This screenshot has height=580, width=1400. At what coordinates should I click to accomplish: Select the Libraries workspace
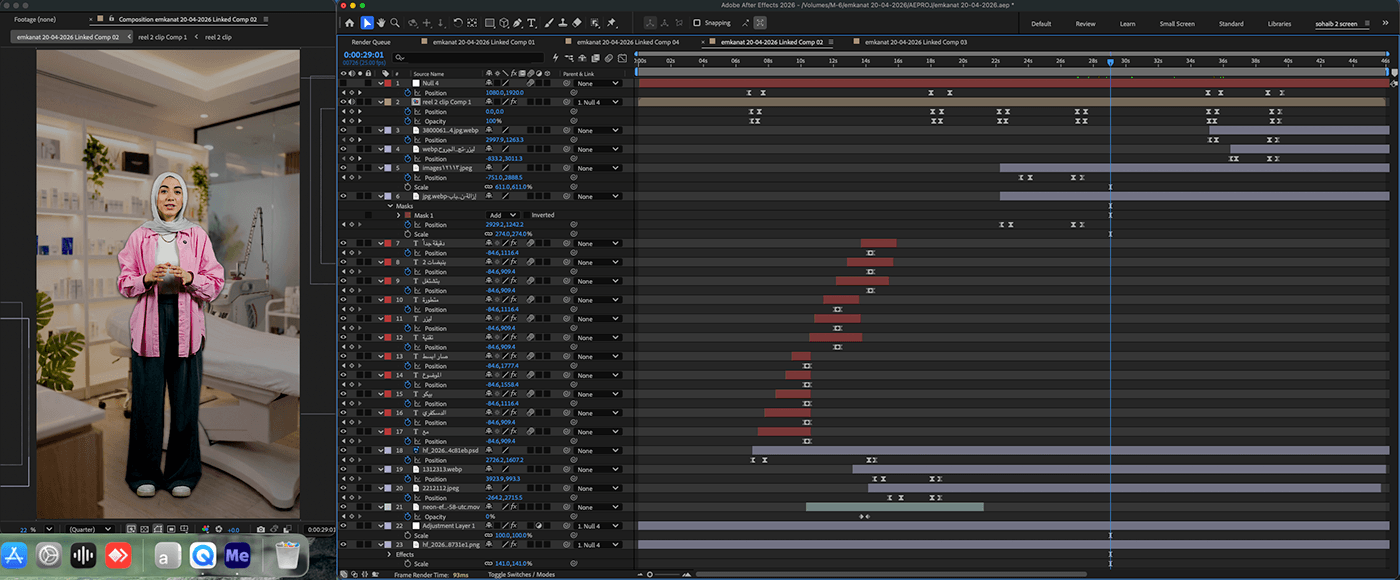coord(1279,23)
